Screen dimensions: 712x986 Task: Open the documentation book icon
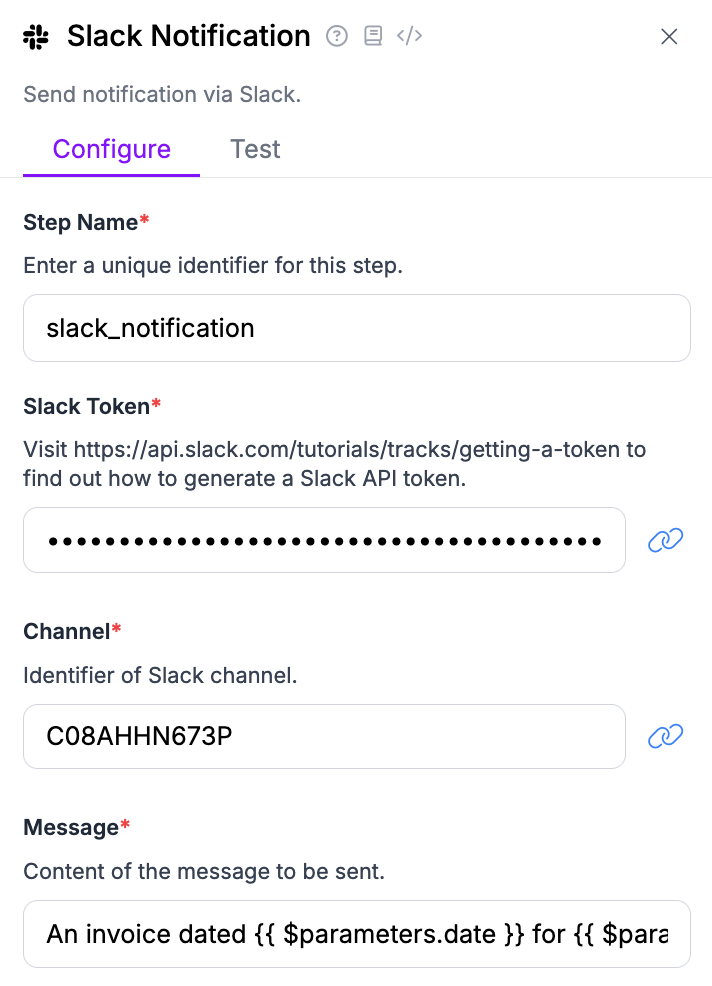(373, 37)
